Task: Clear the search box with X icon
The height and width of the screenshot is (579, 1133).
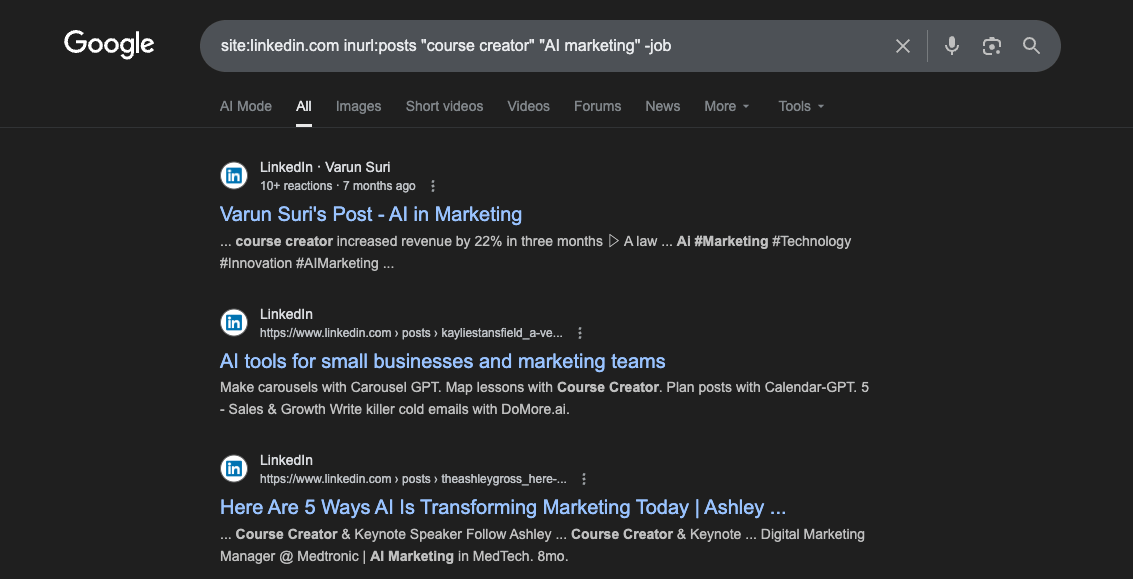Action: (x=902, y=46)
